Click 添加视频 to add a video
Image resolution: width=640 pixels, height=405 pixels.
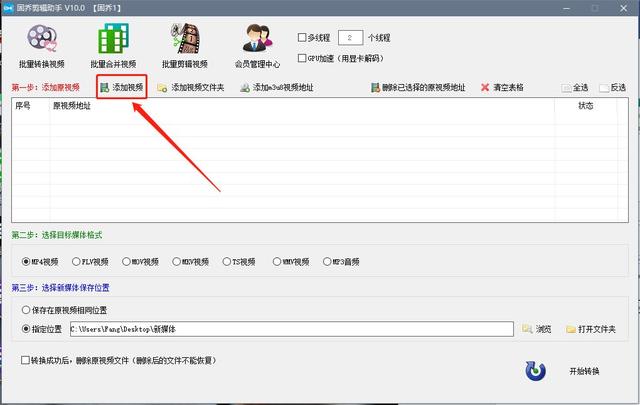[121, 87]
